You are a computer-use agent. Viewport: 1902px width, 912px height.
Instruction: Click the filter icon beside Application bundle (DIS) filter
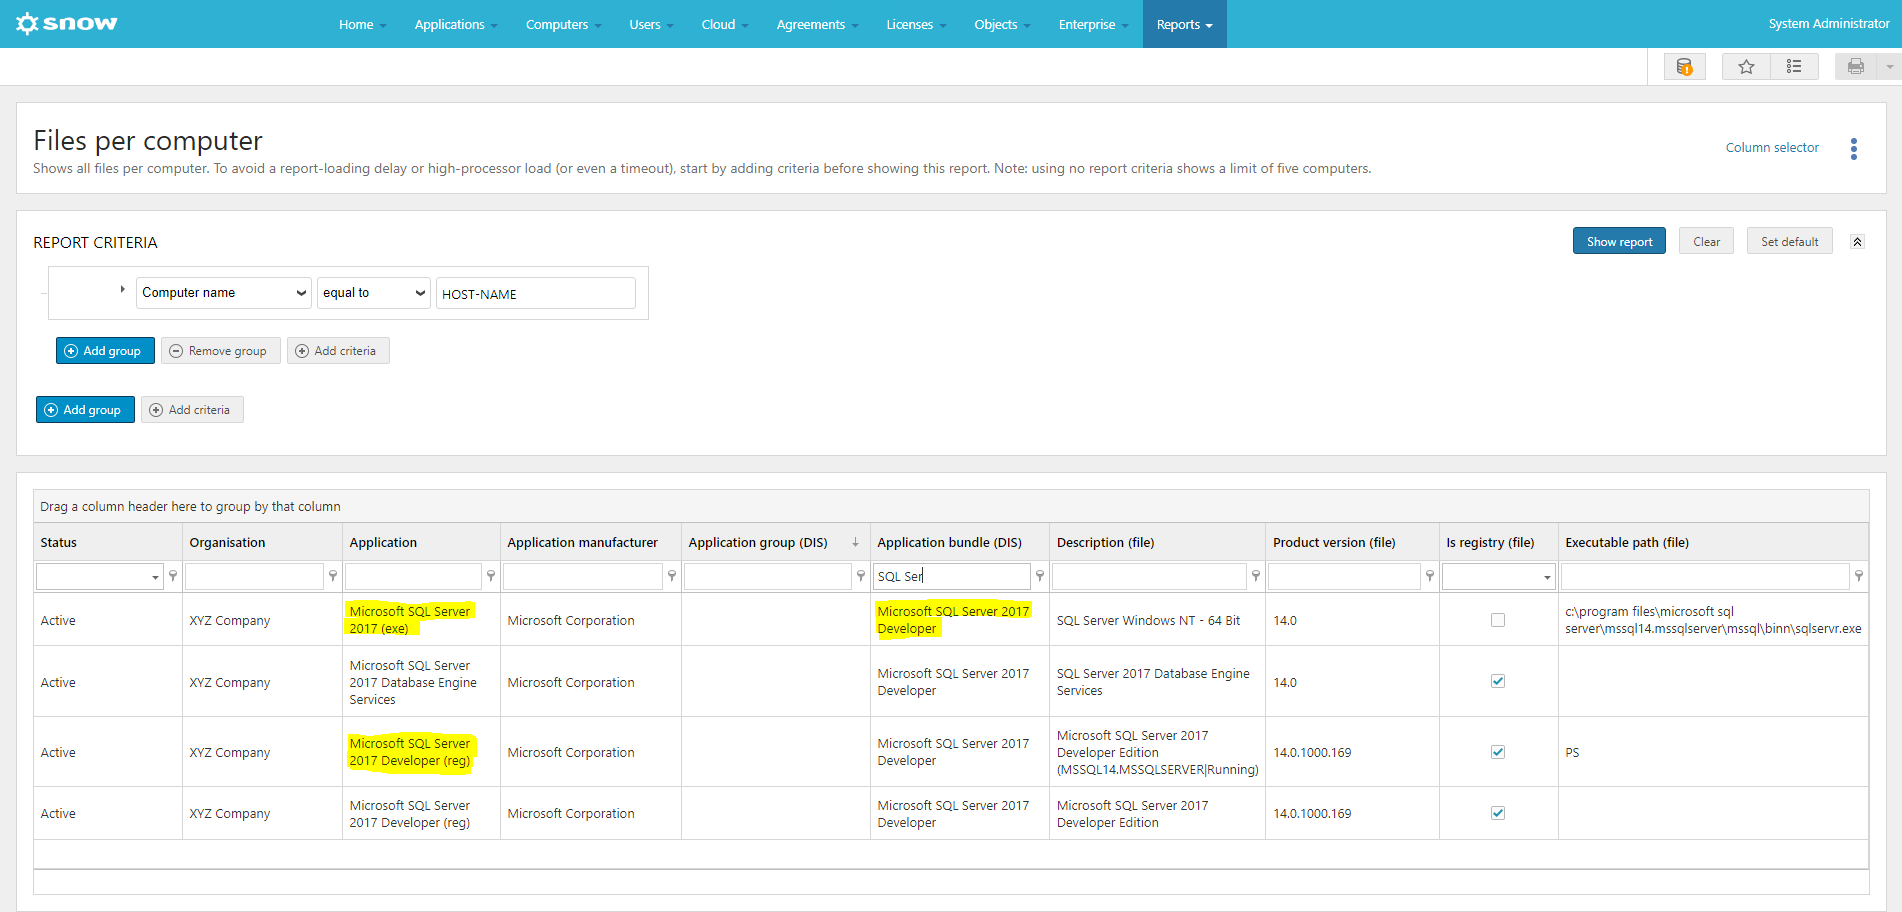pyautogui.click(x=1040, y=576)
